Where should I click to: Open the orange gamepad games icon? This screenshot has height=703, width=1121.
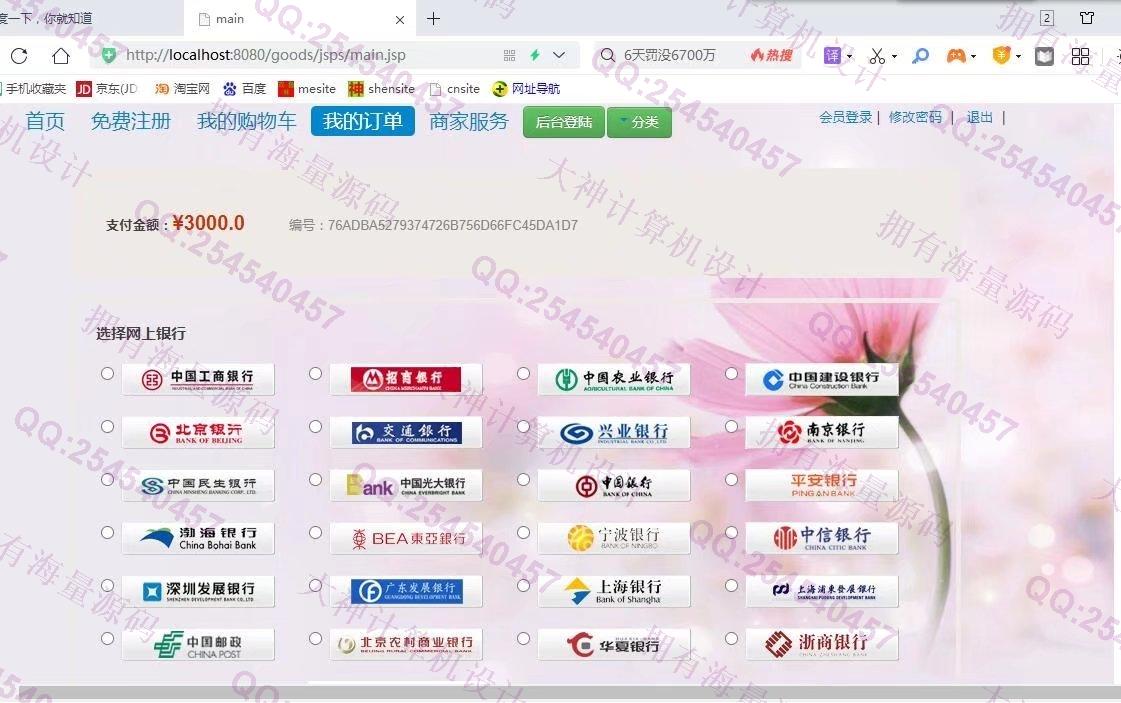click(956, 55)
